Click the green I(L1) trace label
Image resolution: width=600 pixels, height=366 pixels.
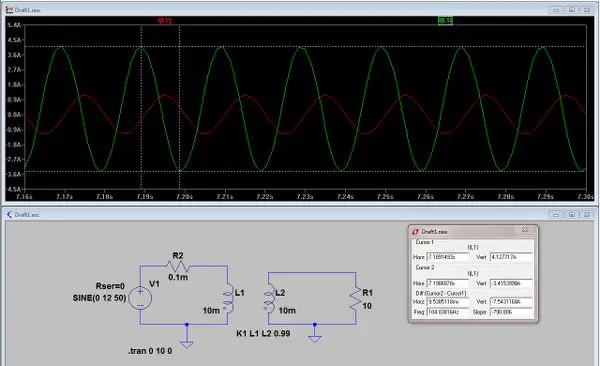[x=445, y=21]
